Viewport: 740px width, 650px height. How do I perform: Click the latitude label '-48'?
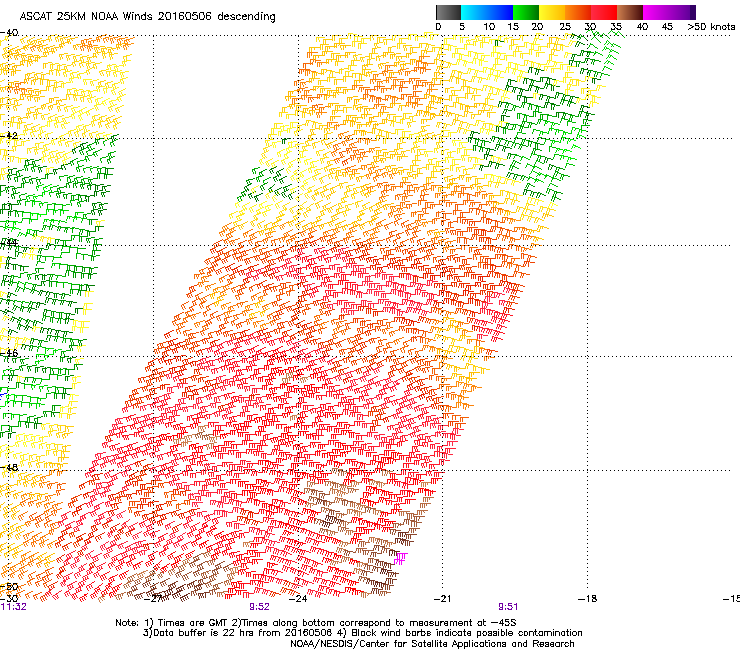[x=9, y=467]
